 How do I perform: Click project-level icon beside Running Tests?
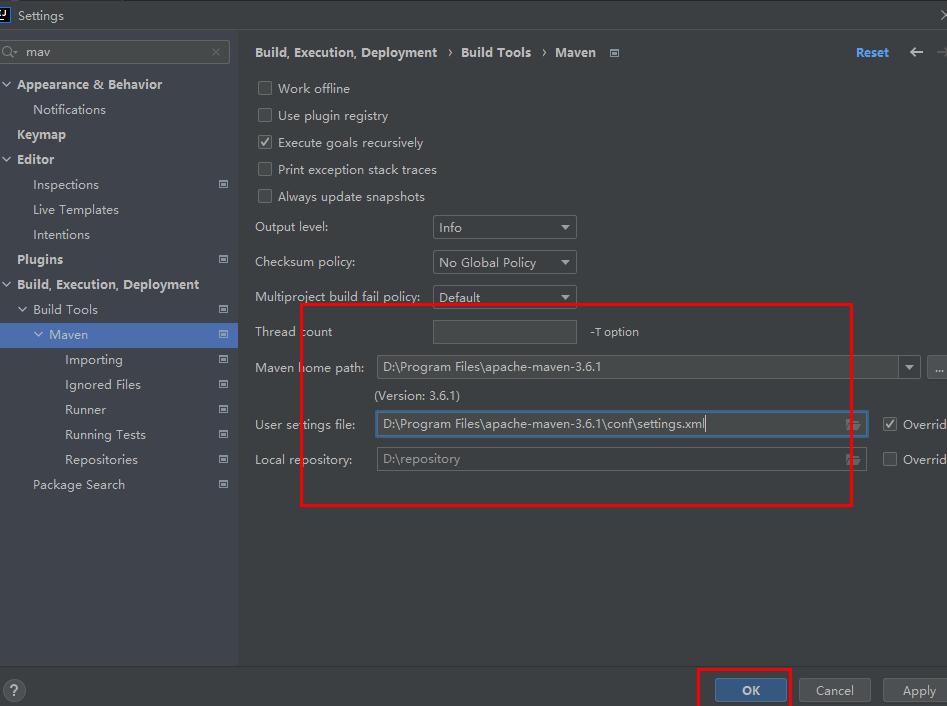(223, 434)
